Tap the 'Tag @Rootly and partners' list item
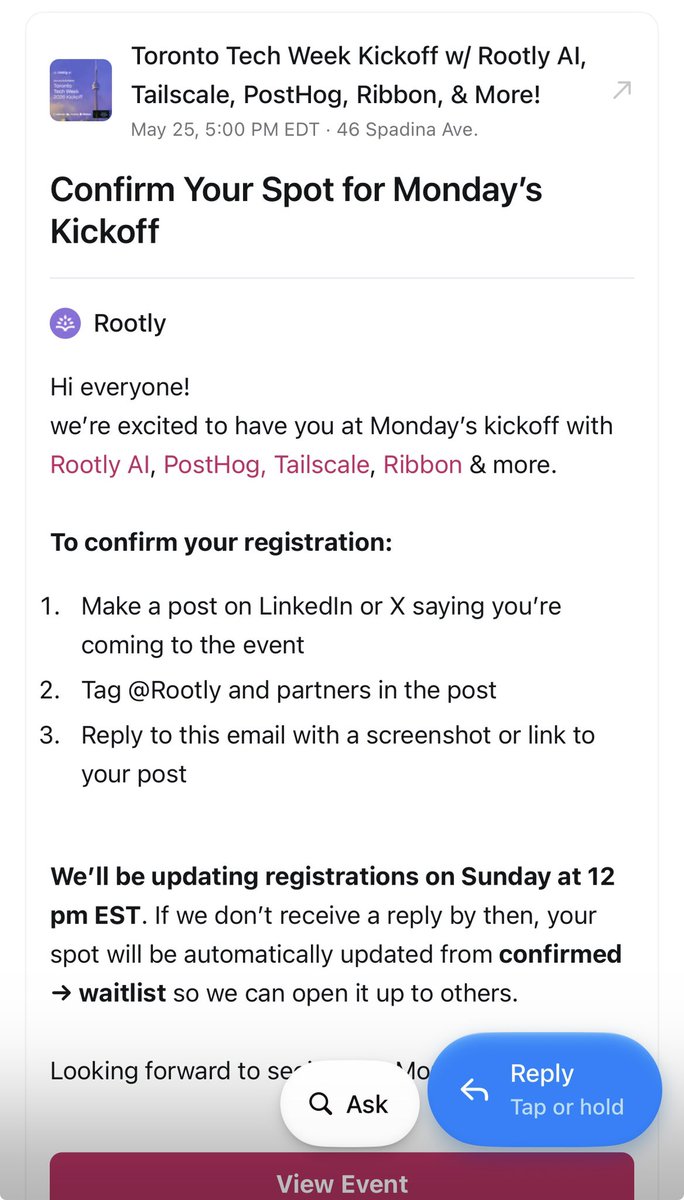Screen dimensions: 684x1200 (289, 690)
